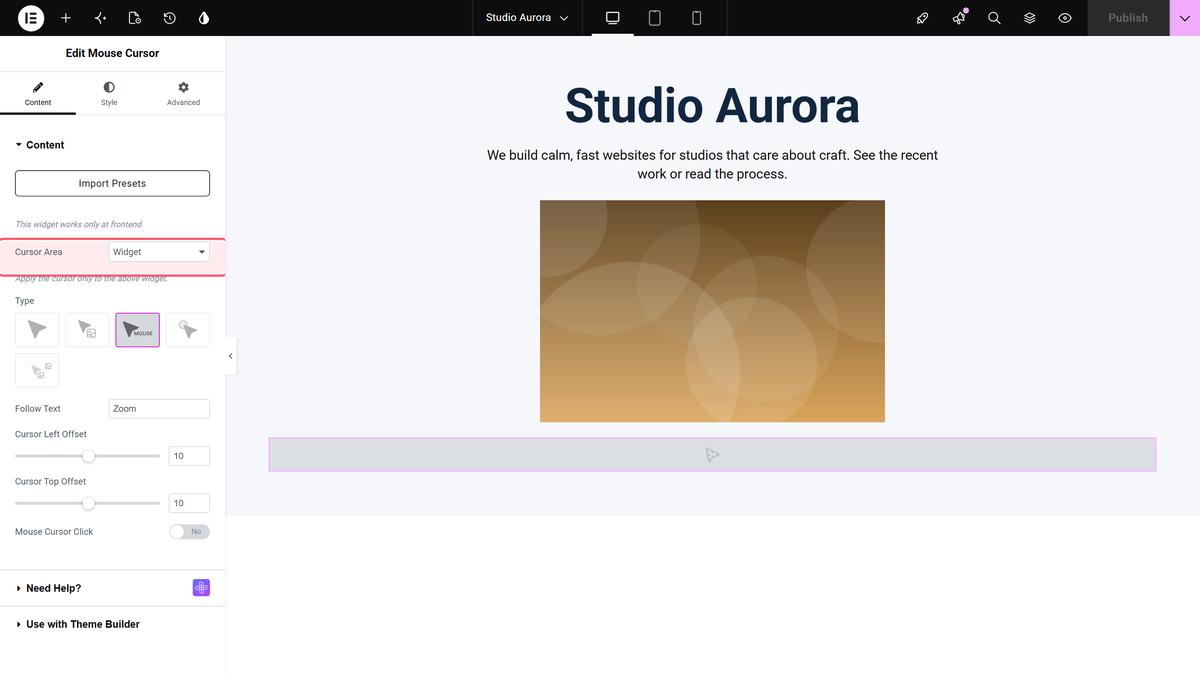Open the AI sparkle tool in the top bar
Screen dimensions: 1200x675
point(100,18)
